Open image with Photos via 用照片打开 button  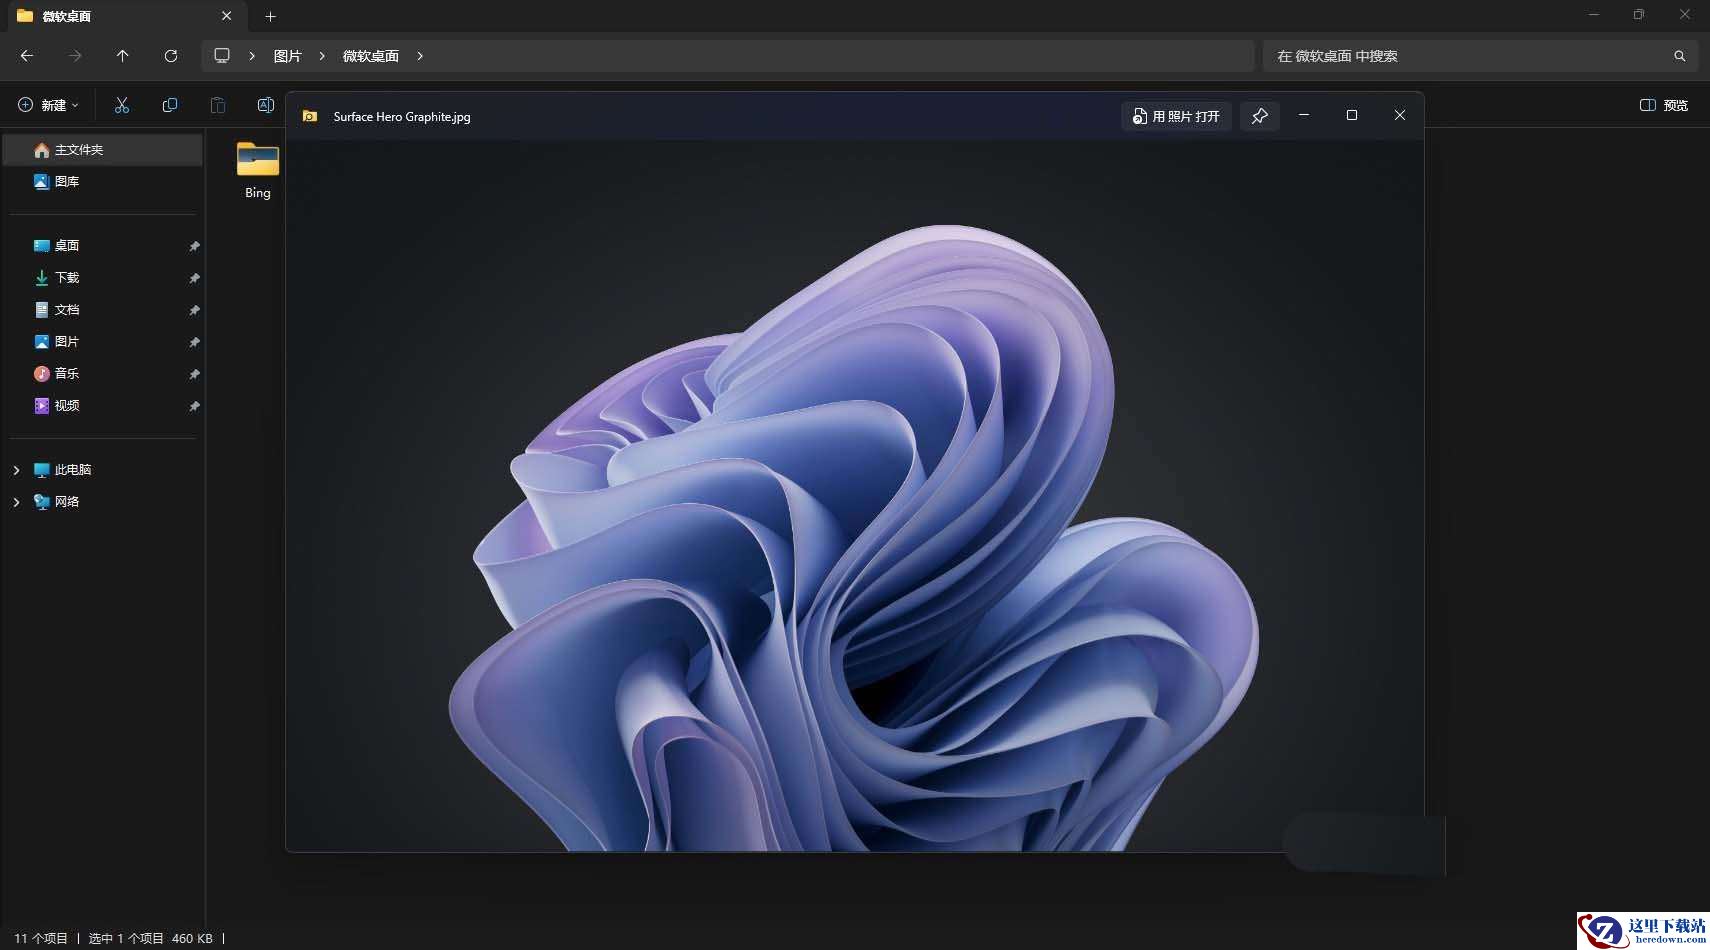(x=1176, y=116)
